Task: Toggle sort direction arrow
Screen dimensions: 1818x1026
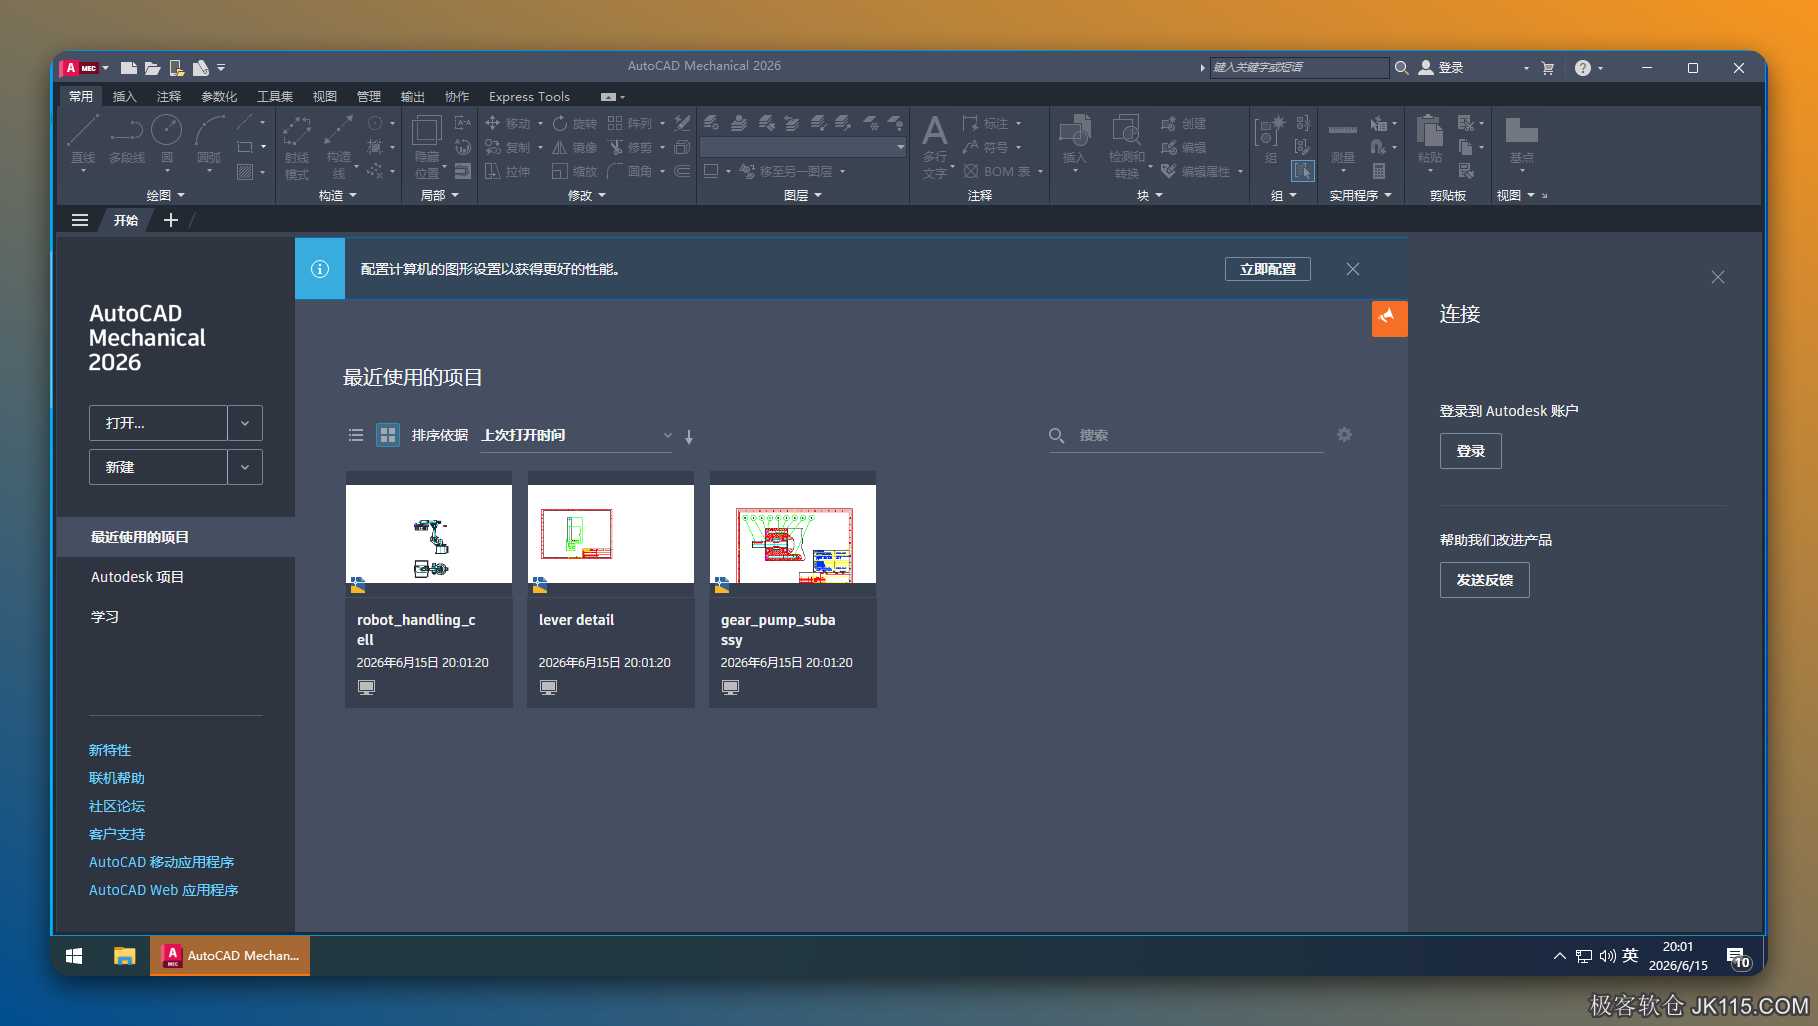Action: (689, 436)
